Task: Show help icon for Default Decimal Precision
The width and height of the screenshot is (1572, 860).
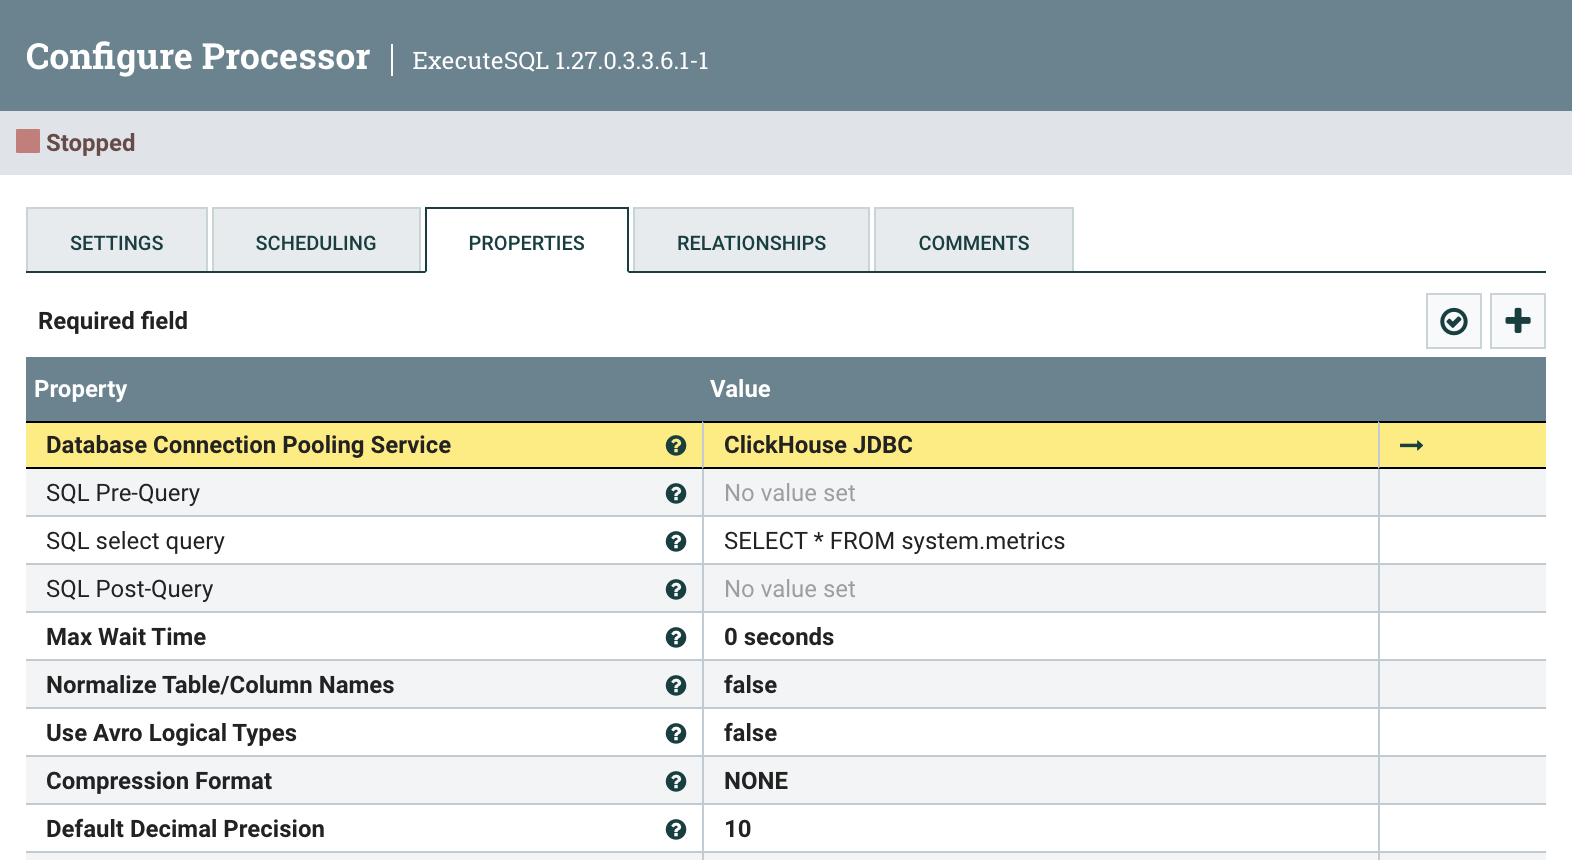Action: coord(676,829)
